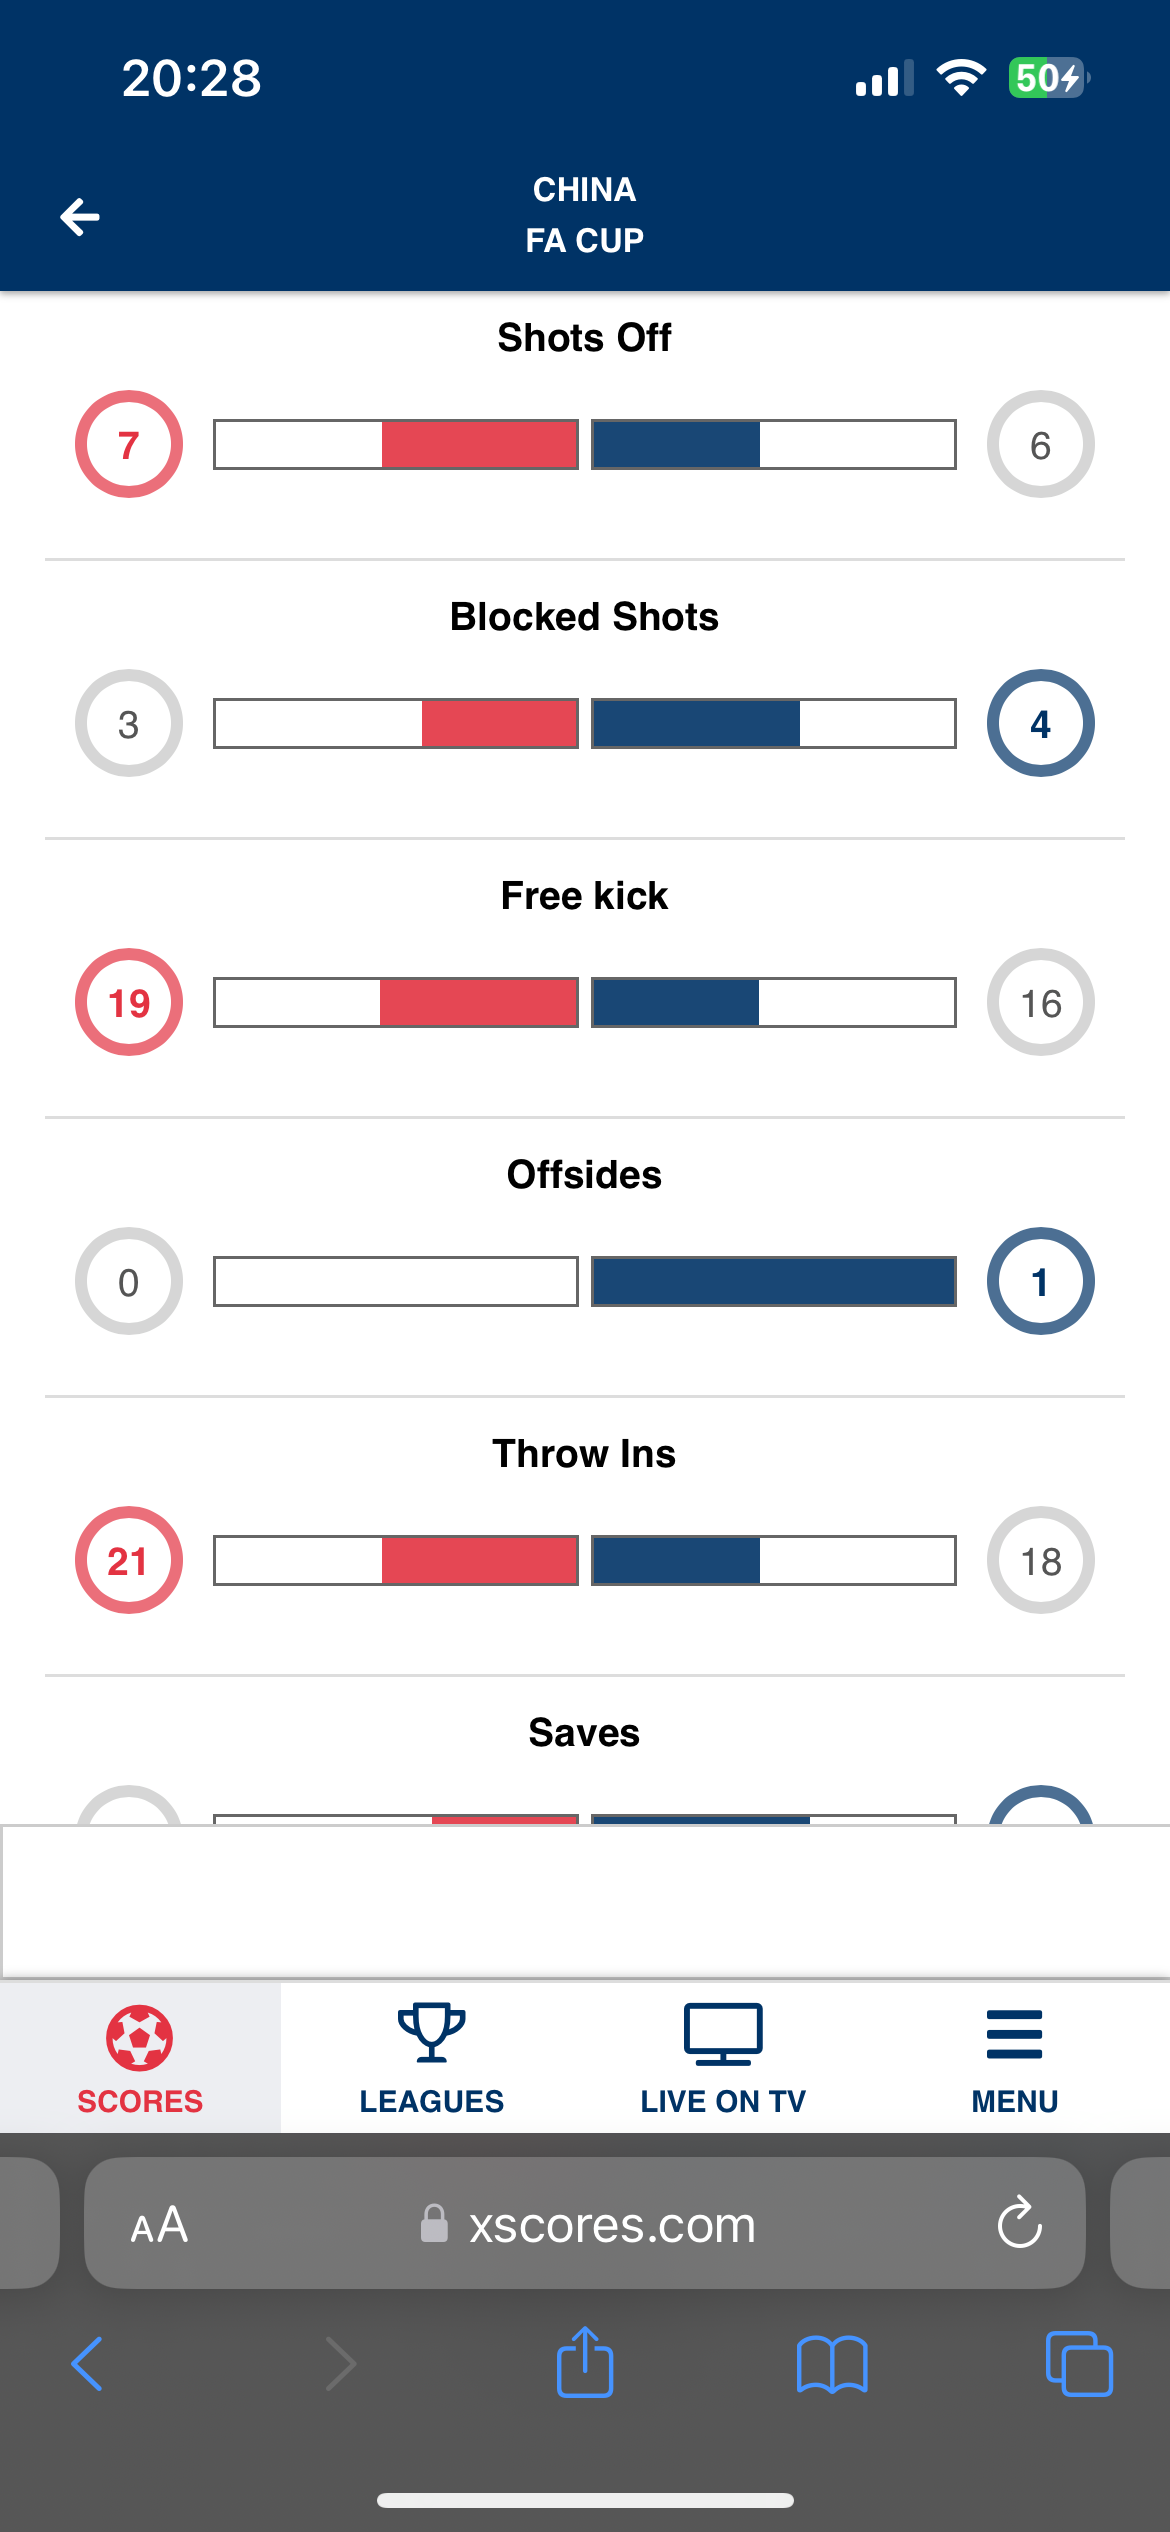Tap the Safari share icon
1170x2532 pixels.
[585, 2364]
